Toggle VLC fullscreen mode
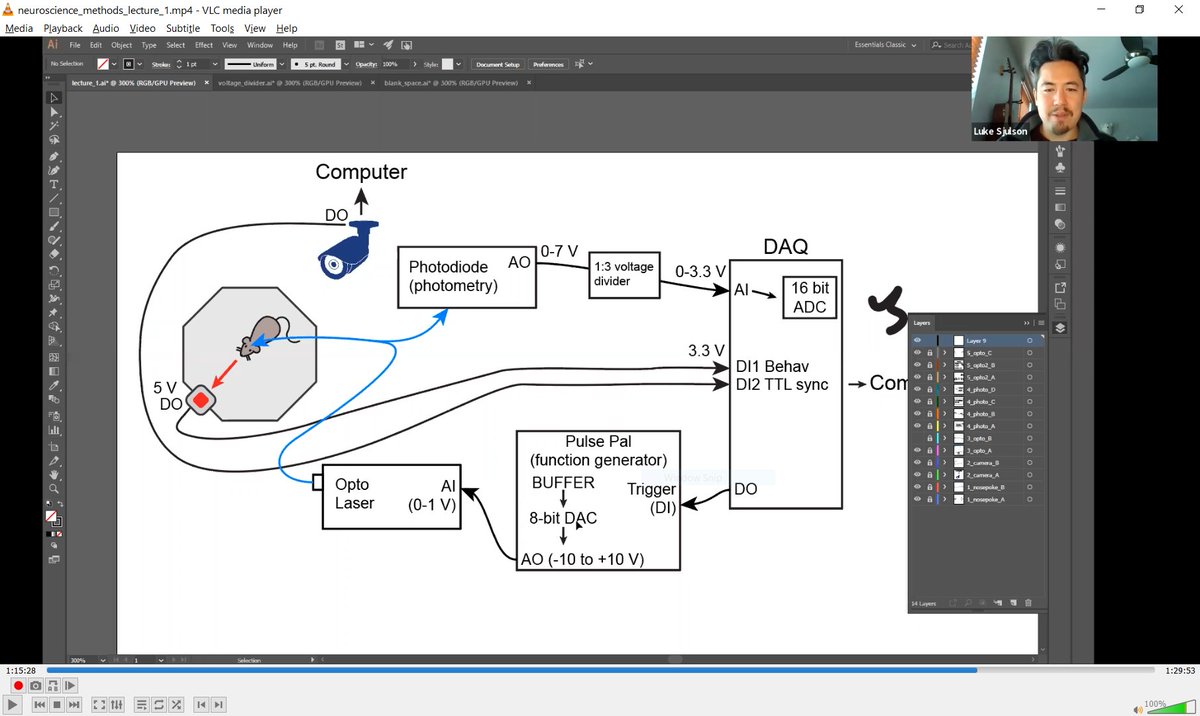The height and width of the screenshot is (716, 1200). [99, 705]
